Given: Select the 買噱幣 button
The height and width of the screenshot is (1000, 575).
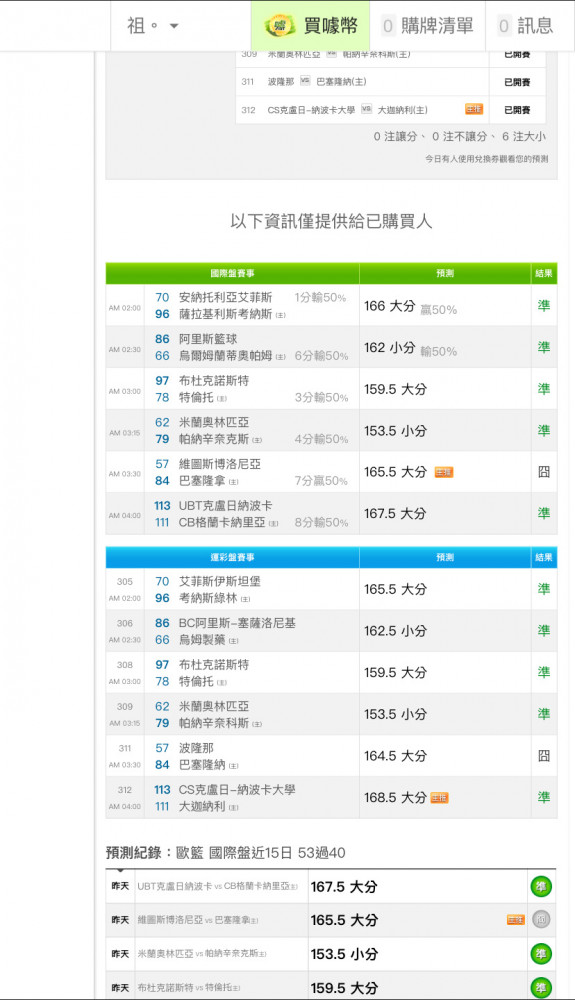Looking at the screenshot, I should tap(310, 26).
